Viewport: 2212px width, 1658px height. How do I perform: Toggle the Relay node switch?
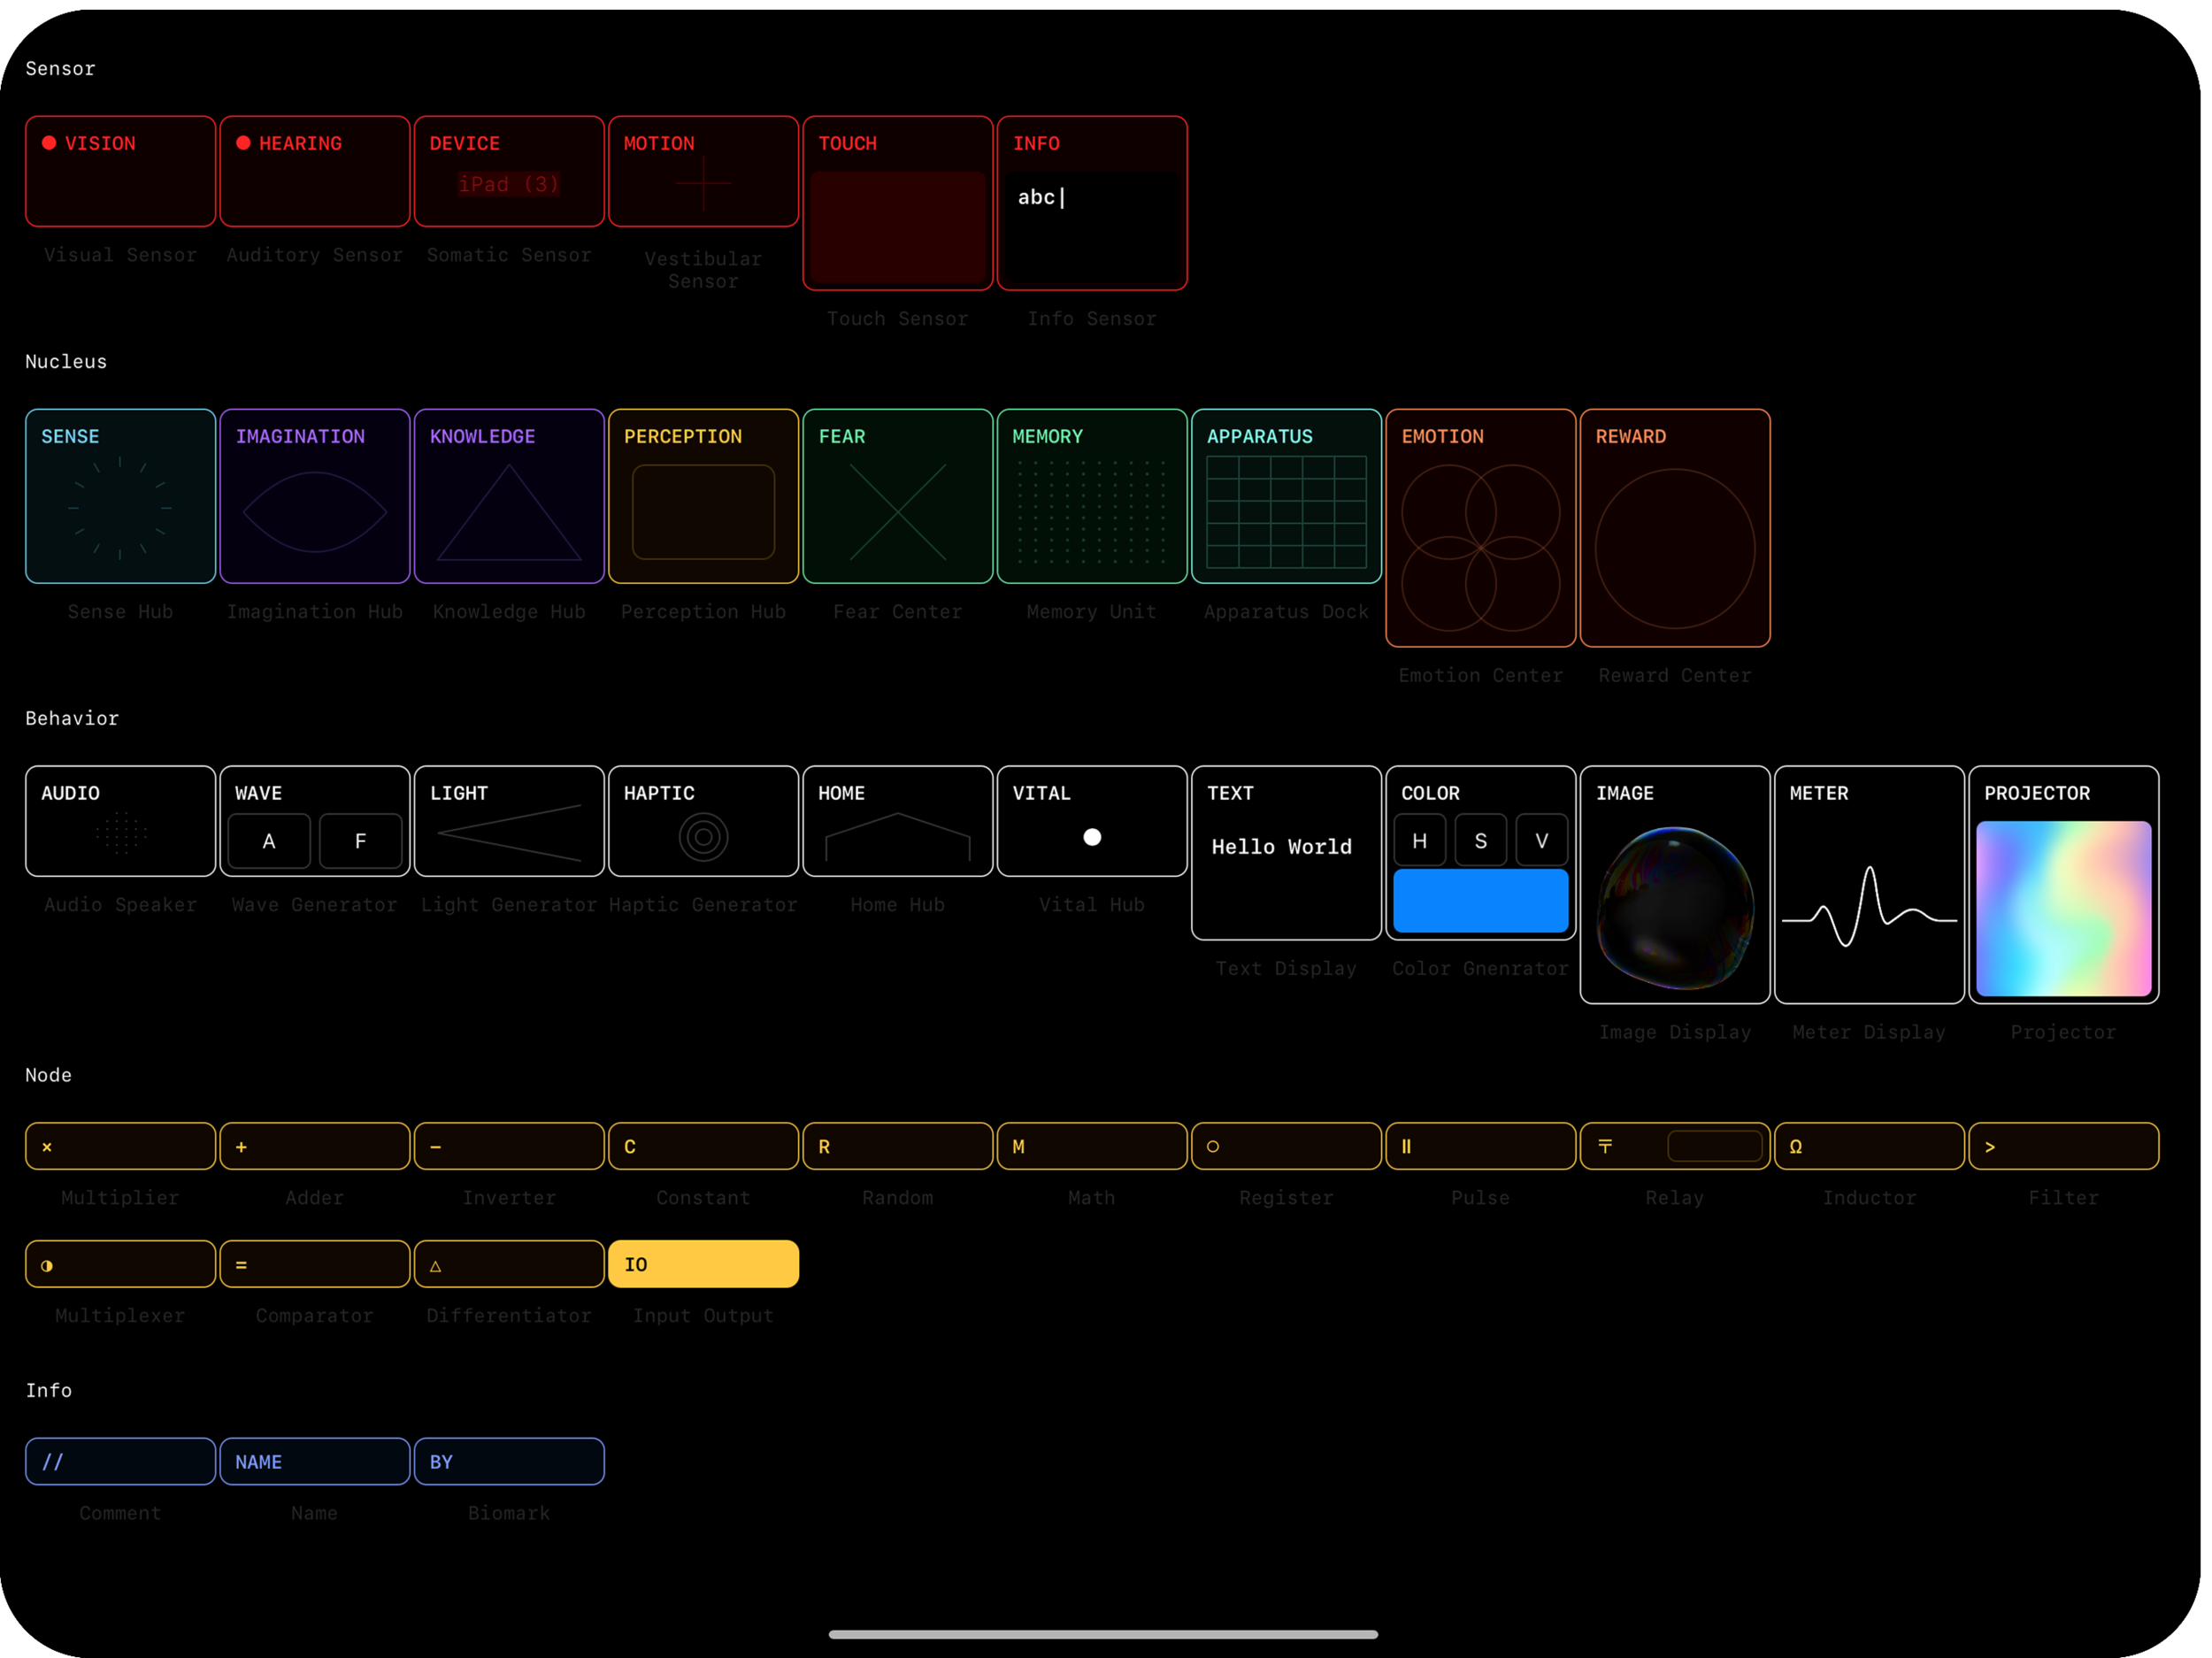pos(1714,1146)
